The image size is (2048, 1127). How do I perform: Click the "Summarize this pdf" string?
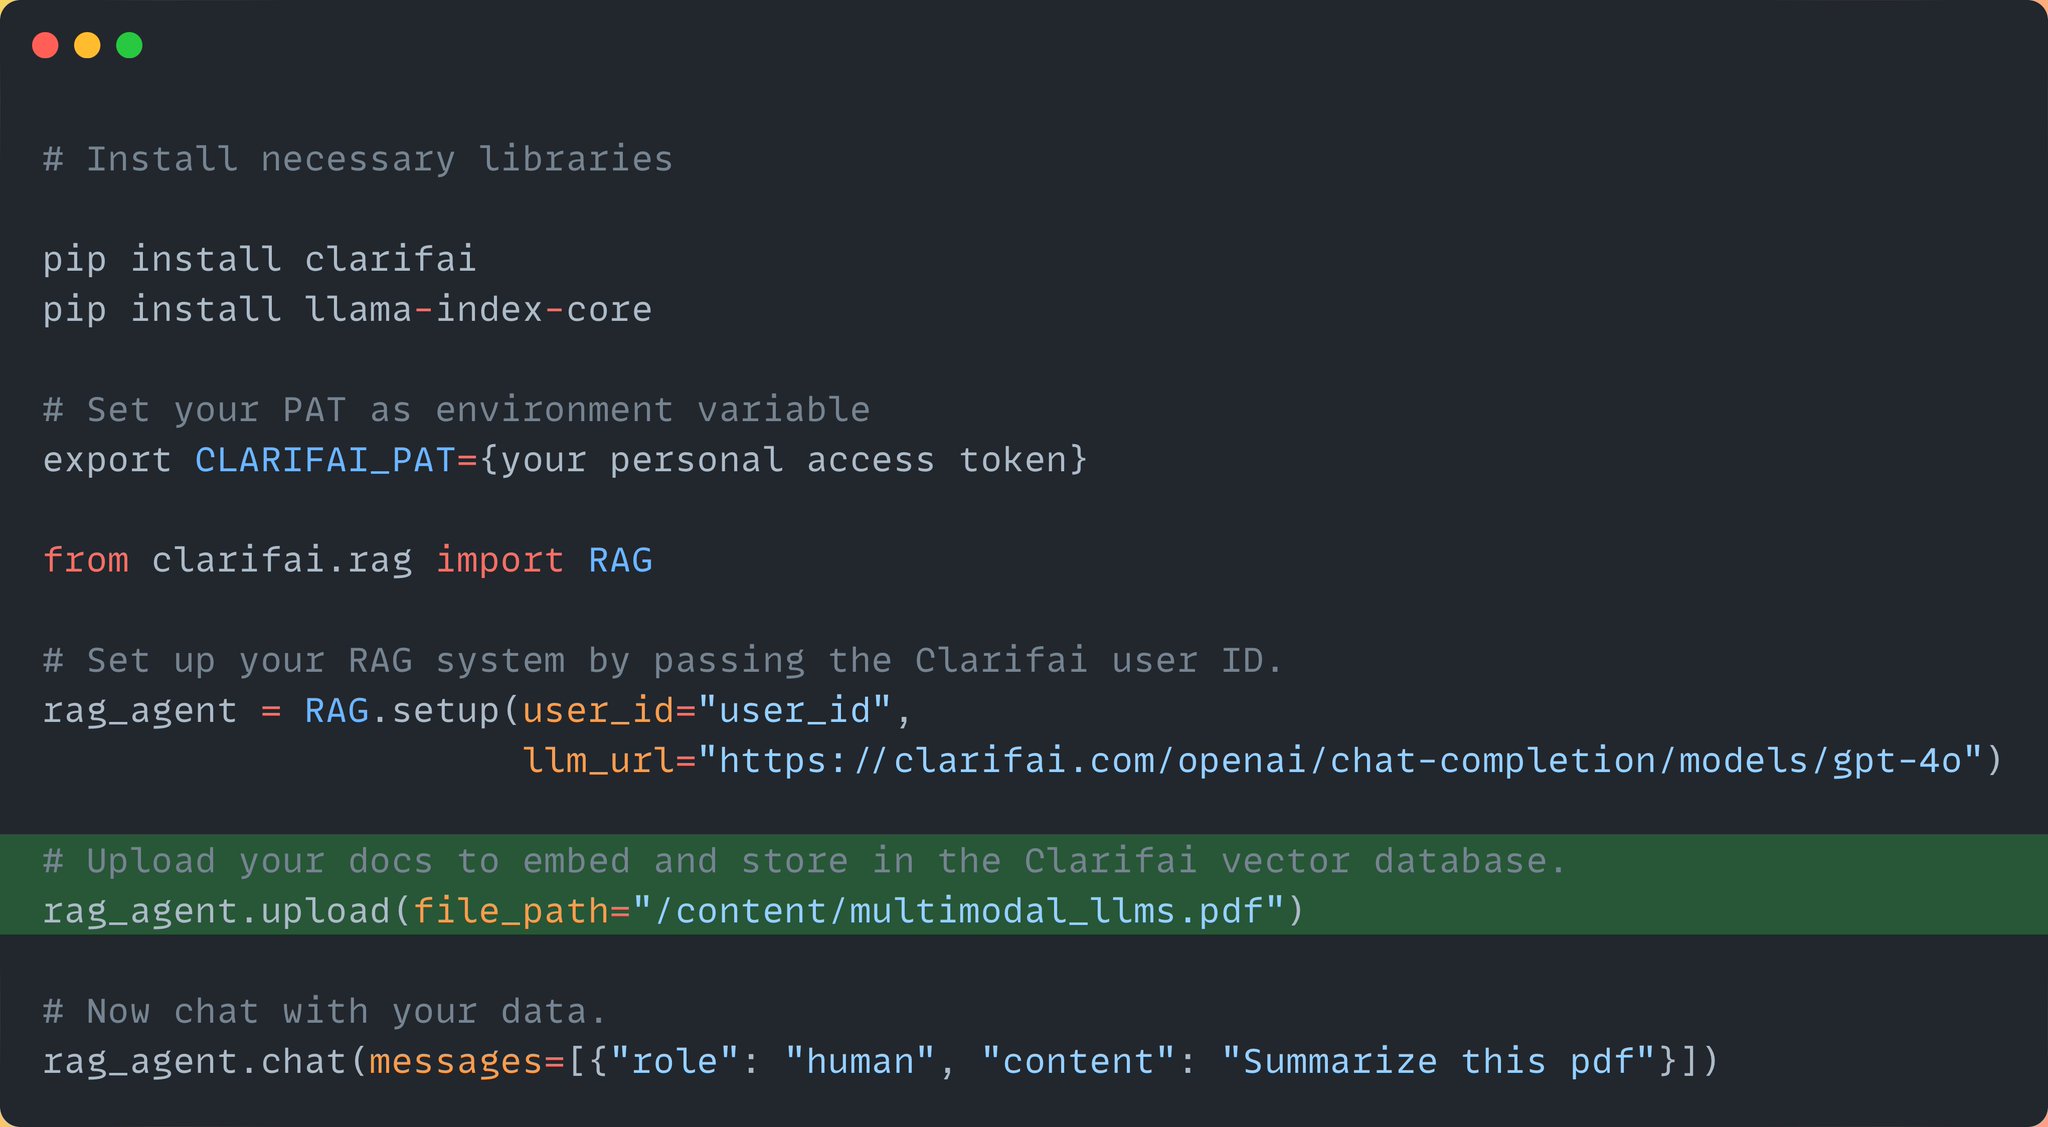tap(1438, 1061)
